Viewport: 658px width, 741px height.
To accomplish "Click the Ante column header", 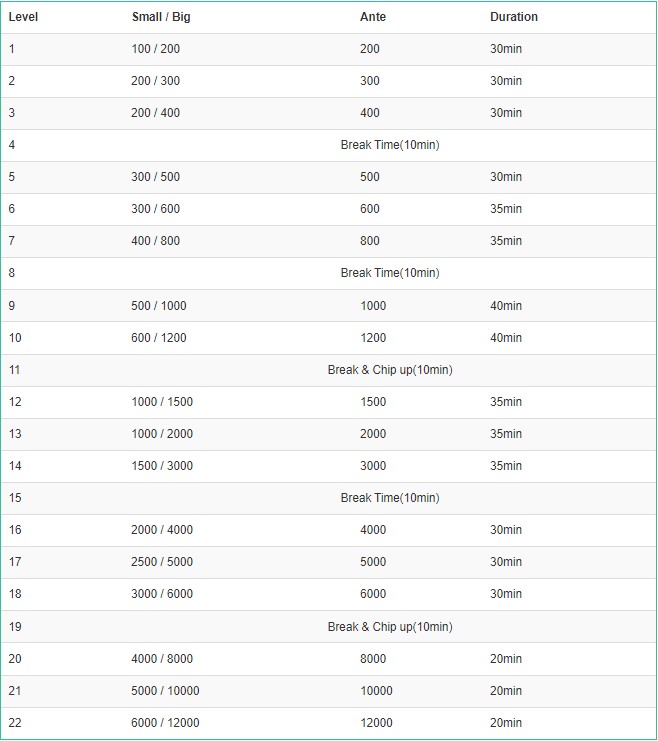I will 373,17.
